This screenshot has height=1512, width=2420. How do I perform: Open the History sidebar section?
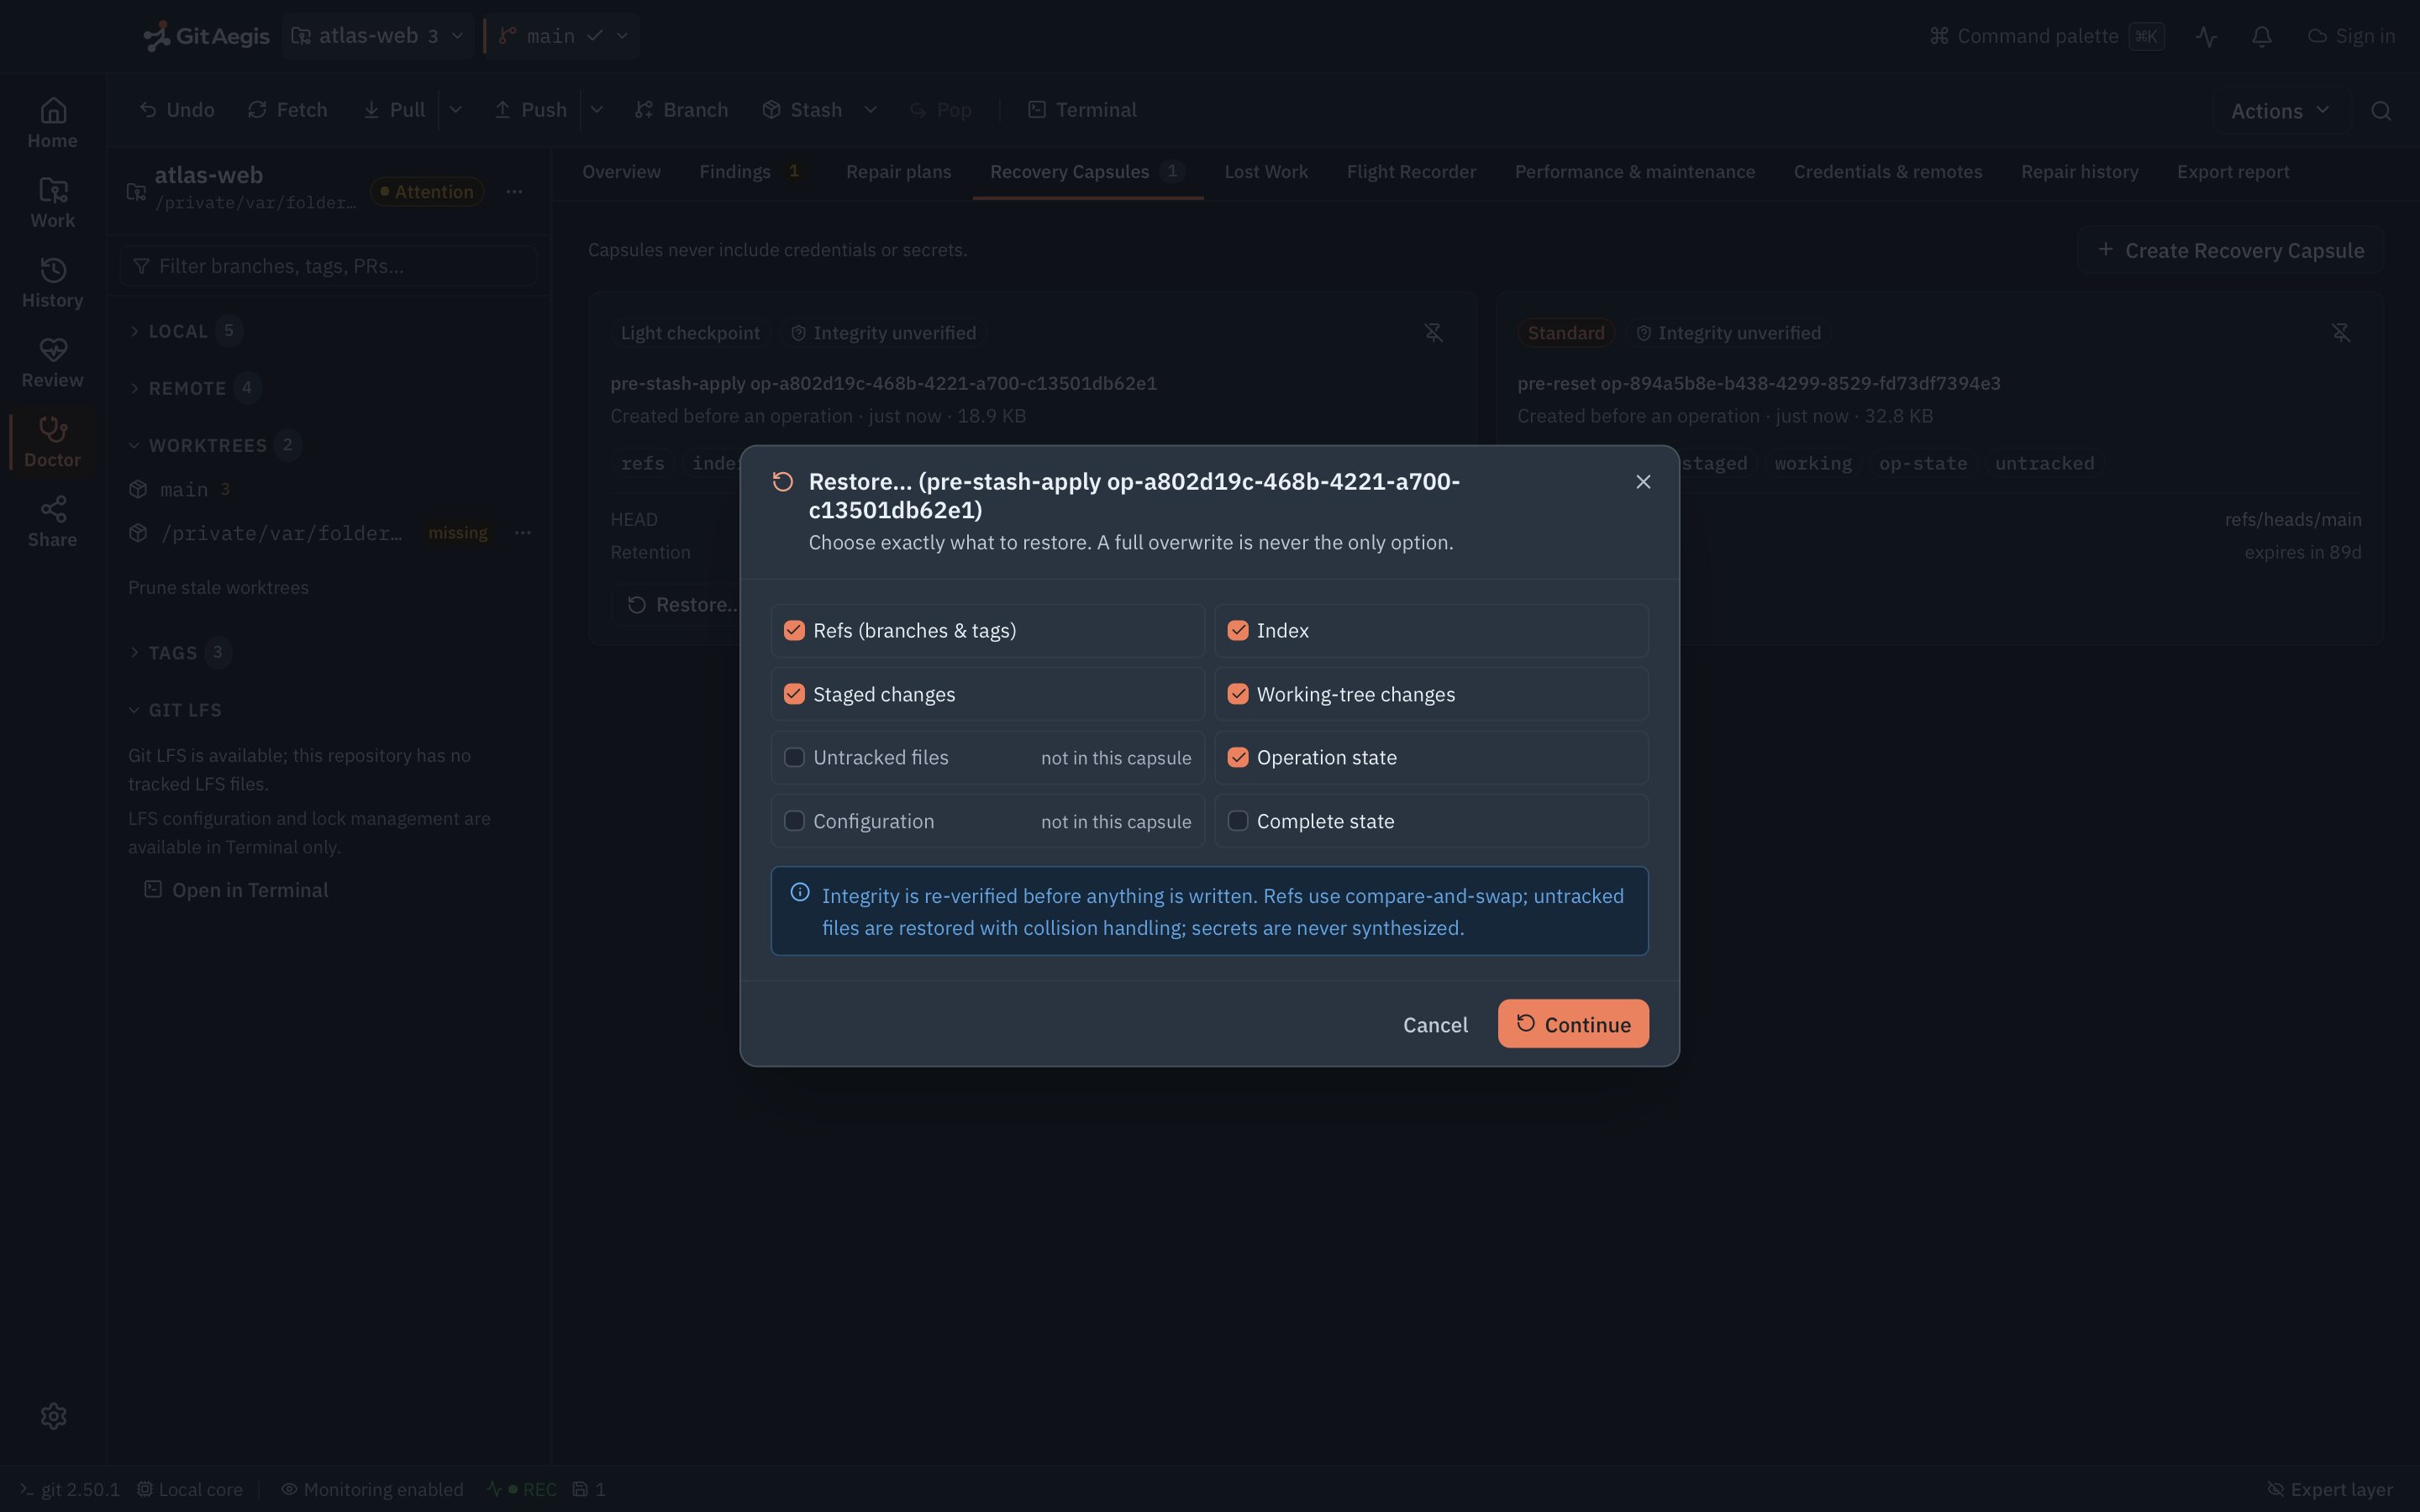(x=53, y=283)
